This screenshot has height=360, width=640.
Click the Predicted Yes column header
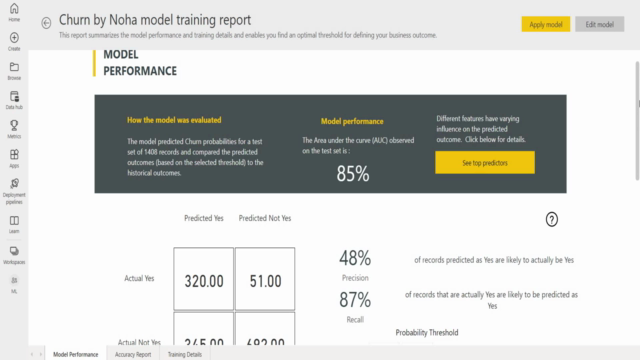(x=204, y=218)
